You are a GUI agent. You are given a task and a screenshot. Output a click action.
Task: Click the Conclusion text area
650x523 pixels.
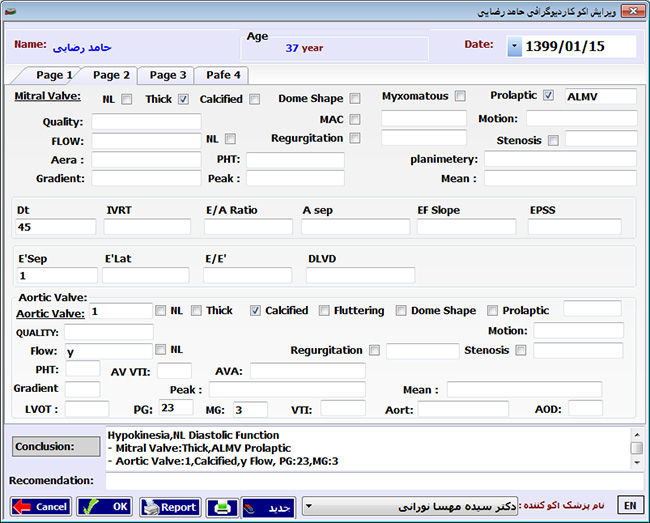(367, 449)
